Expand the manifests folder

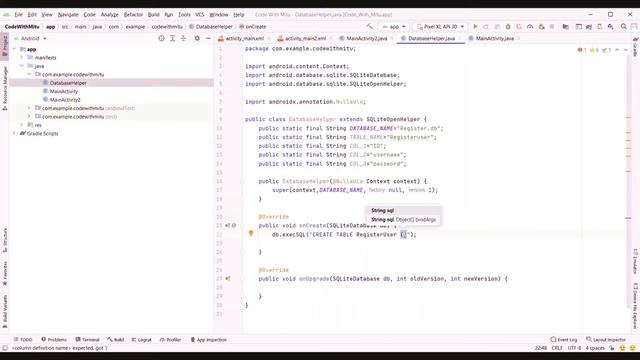pos(22,58)
